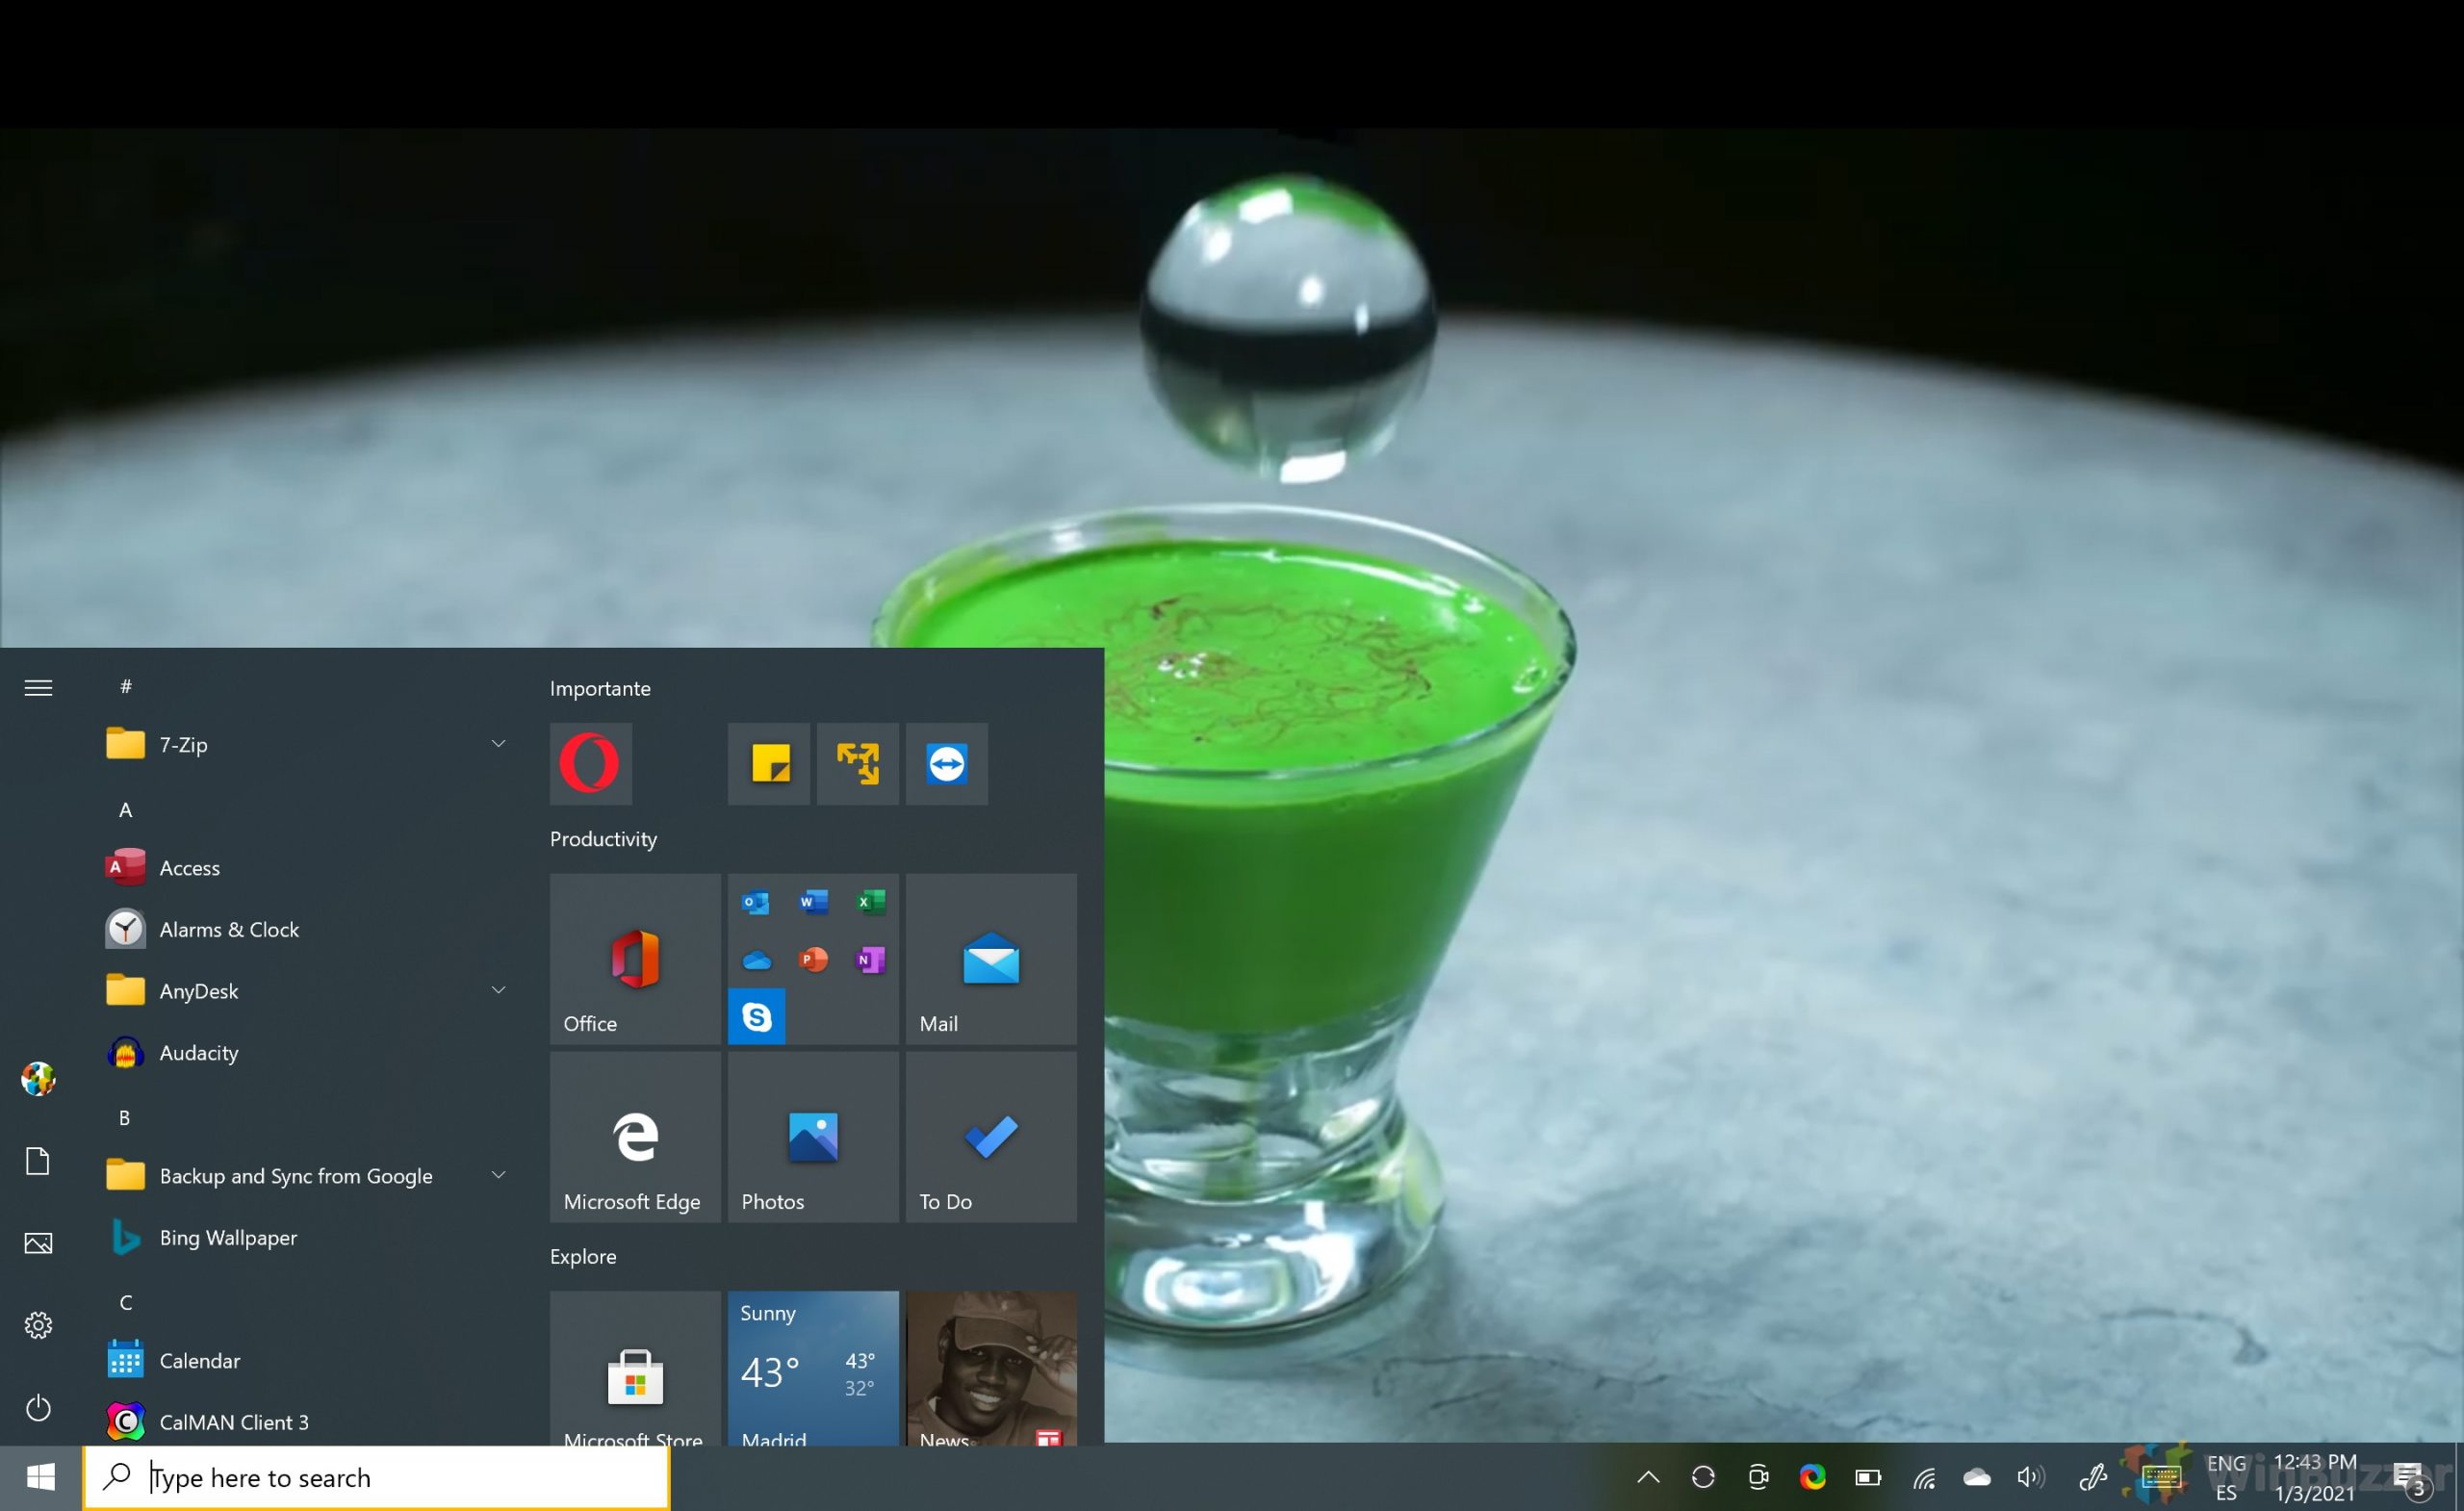
Task: Expand the AnyDesk folder chevron
Action: (x=498, y=990)
